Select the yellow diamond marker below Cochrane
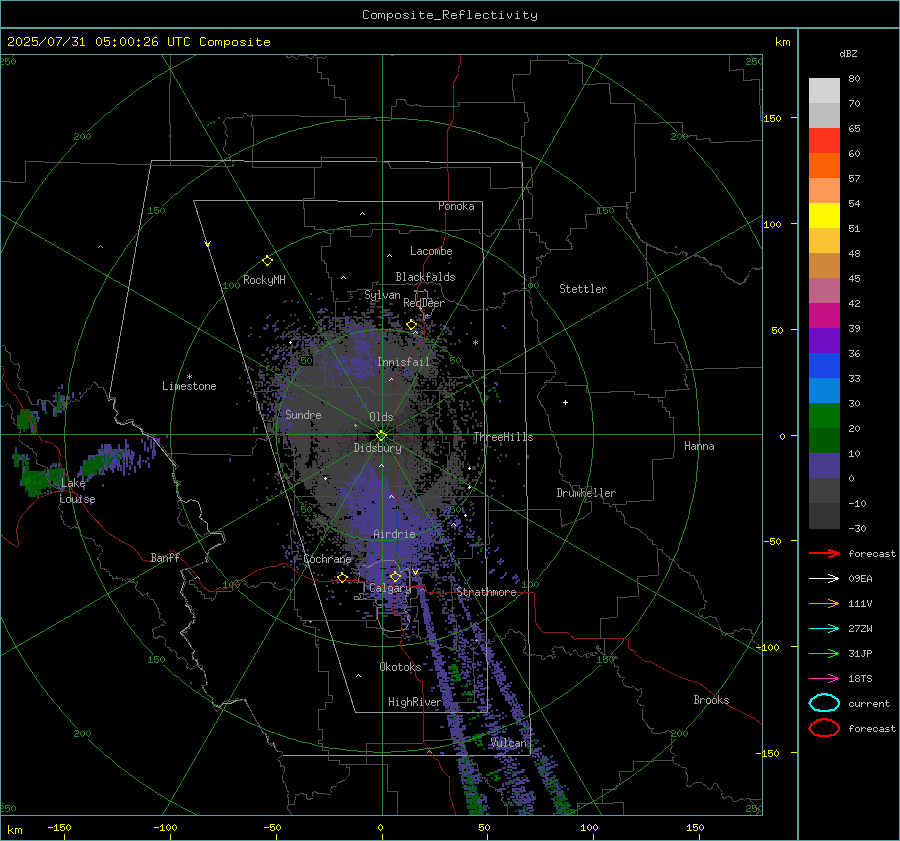This screenshot has width=900, height=841. 342,577
